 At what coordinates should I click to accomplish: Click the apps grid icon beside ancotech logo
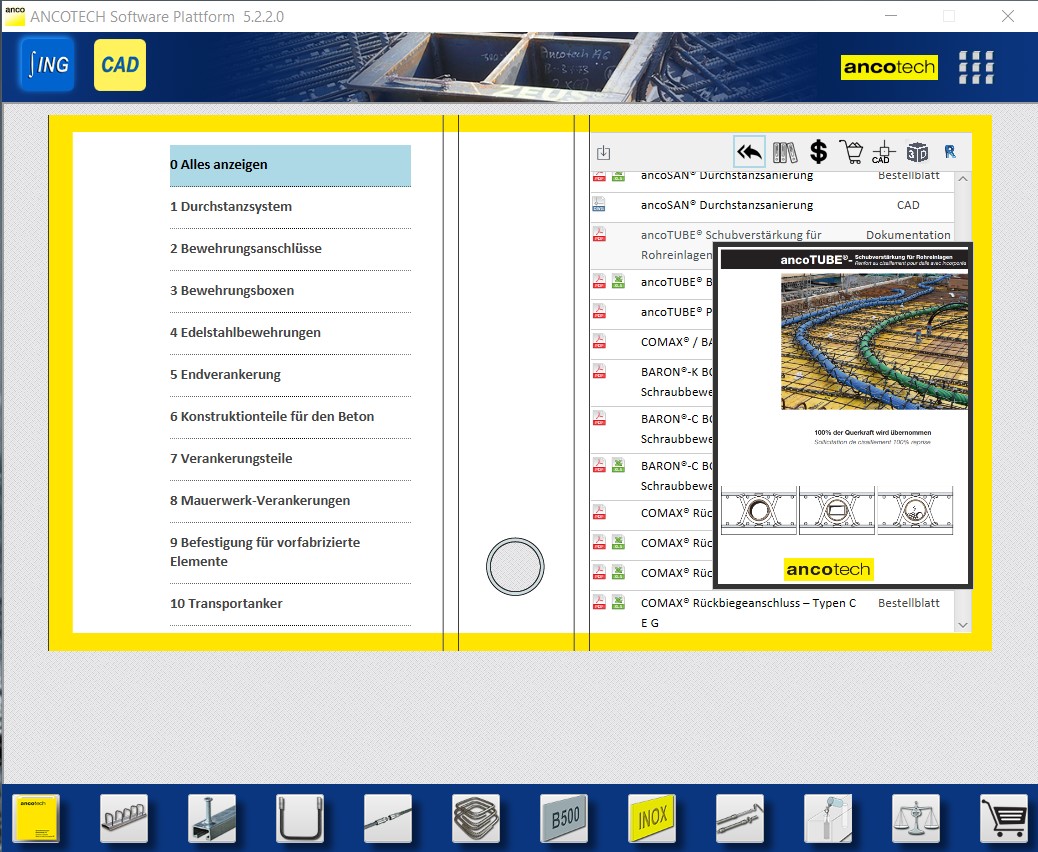pos(976,67)
